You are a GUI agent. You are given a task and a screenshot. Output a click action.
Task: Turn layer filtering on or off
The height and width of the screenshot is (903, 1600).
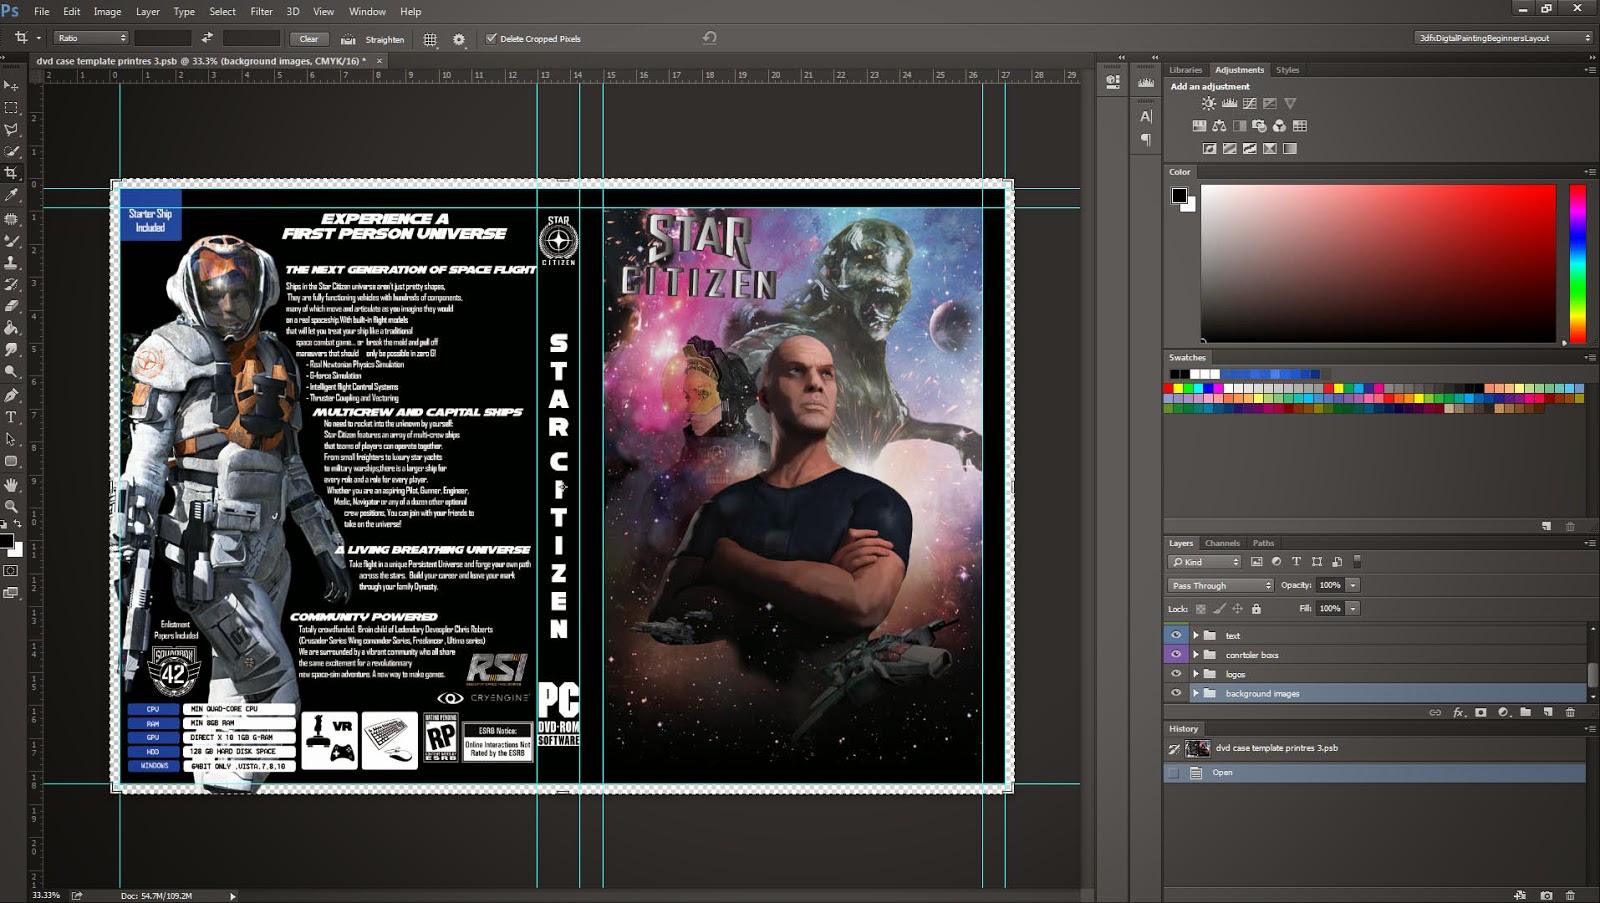click(x=1357, y=562)
